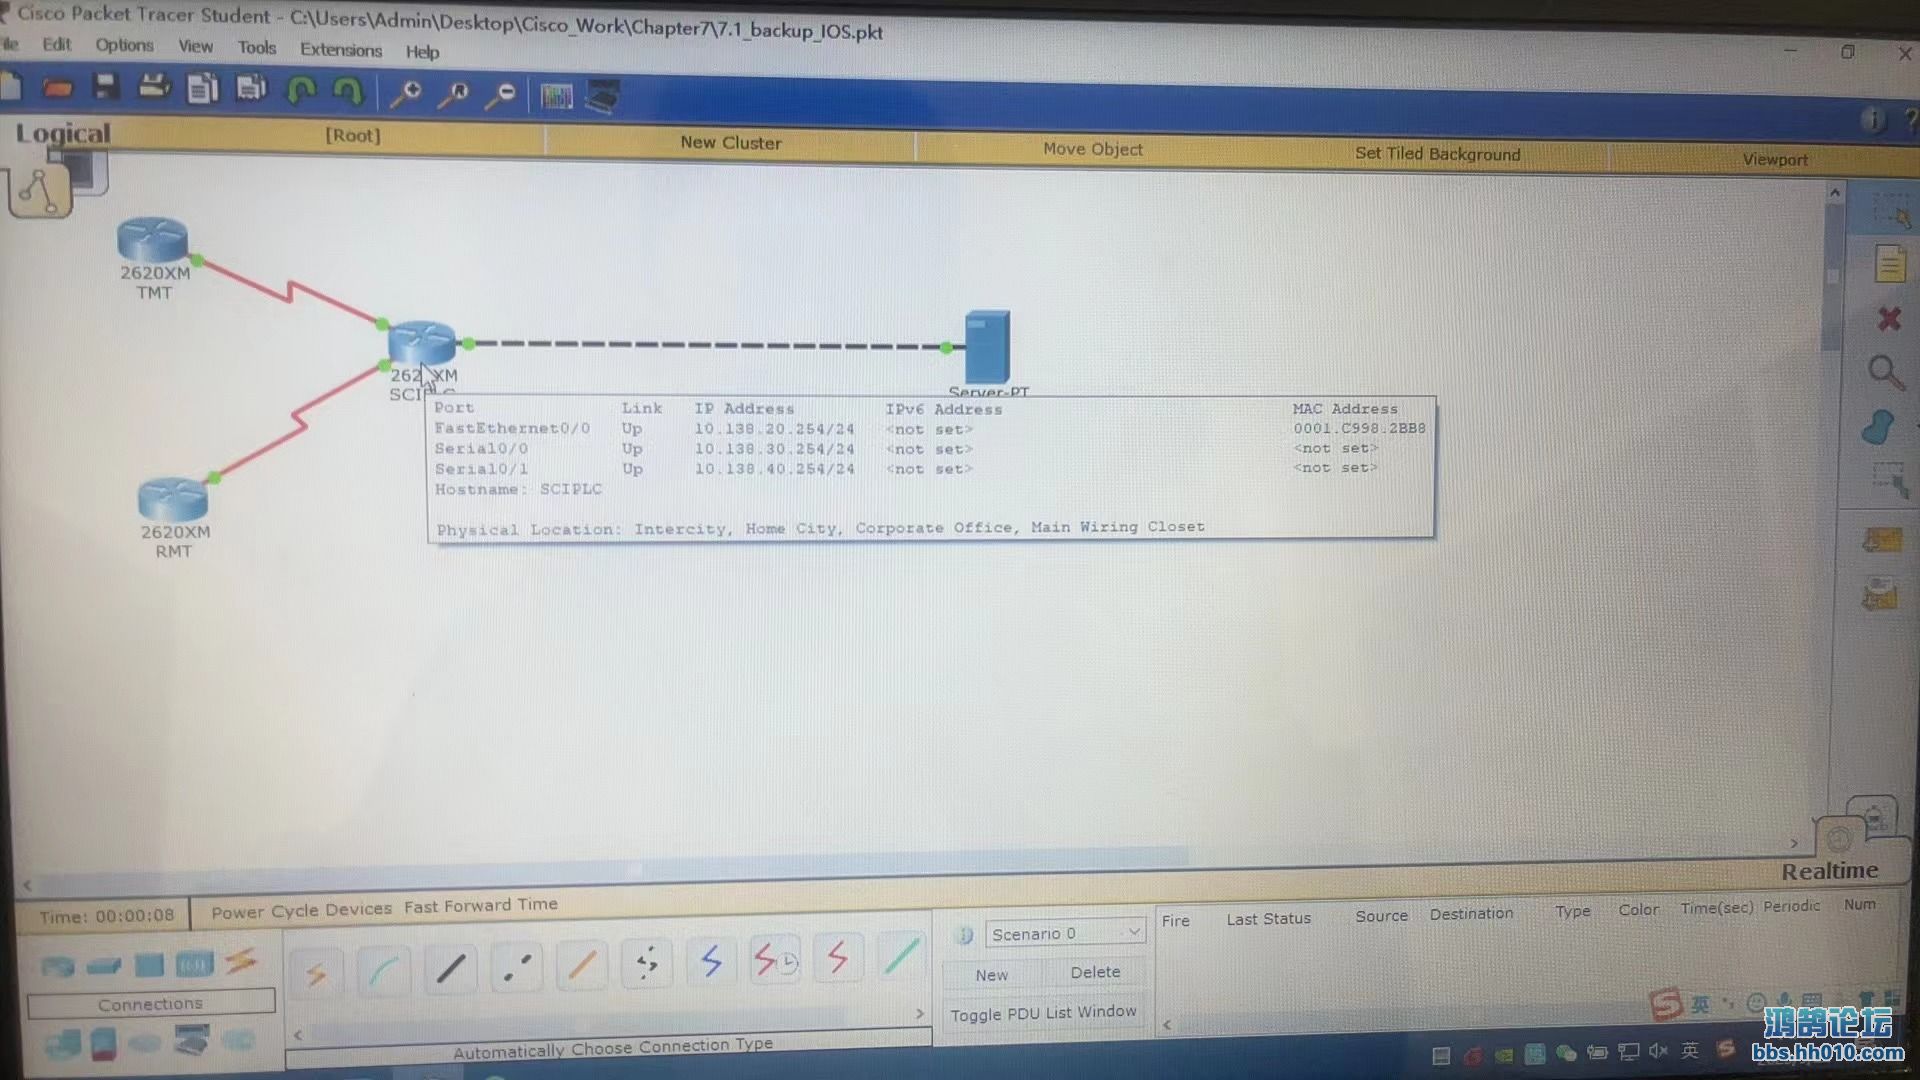Pick the orange fiber cable
This screenshot has height=1080, width=1920.
[582, 964]
